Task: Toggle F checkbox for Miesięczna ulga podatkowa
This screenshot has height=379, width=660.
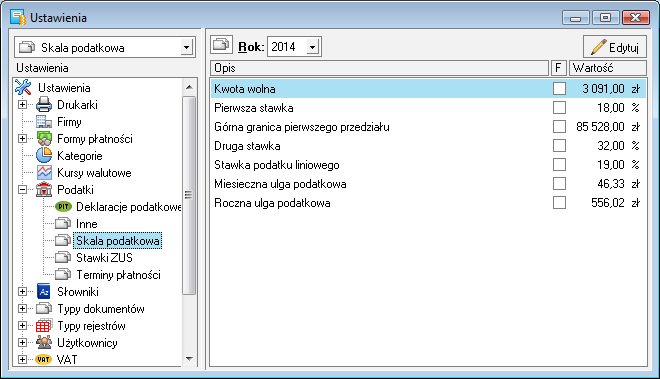Action: (559, 184)
